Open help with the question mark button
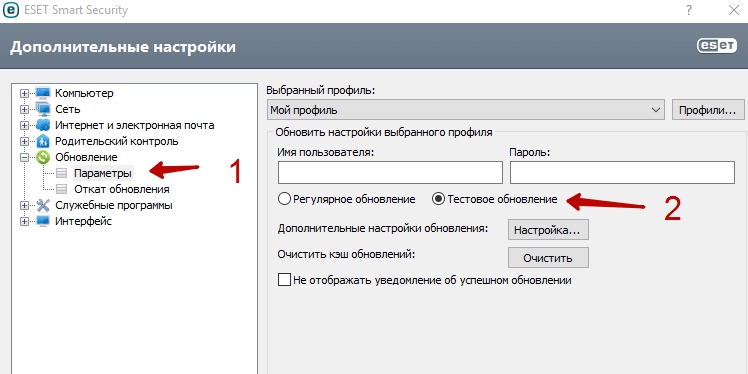This screenshot has height=374, width=748. (689, 10)
